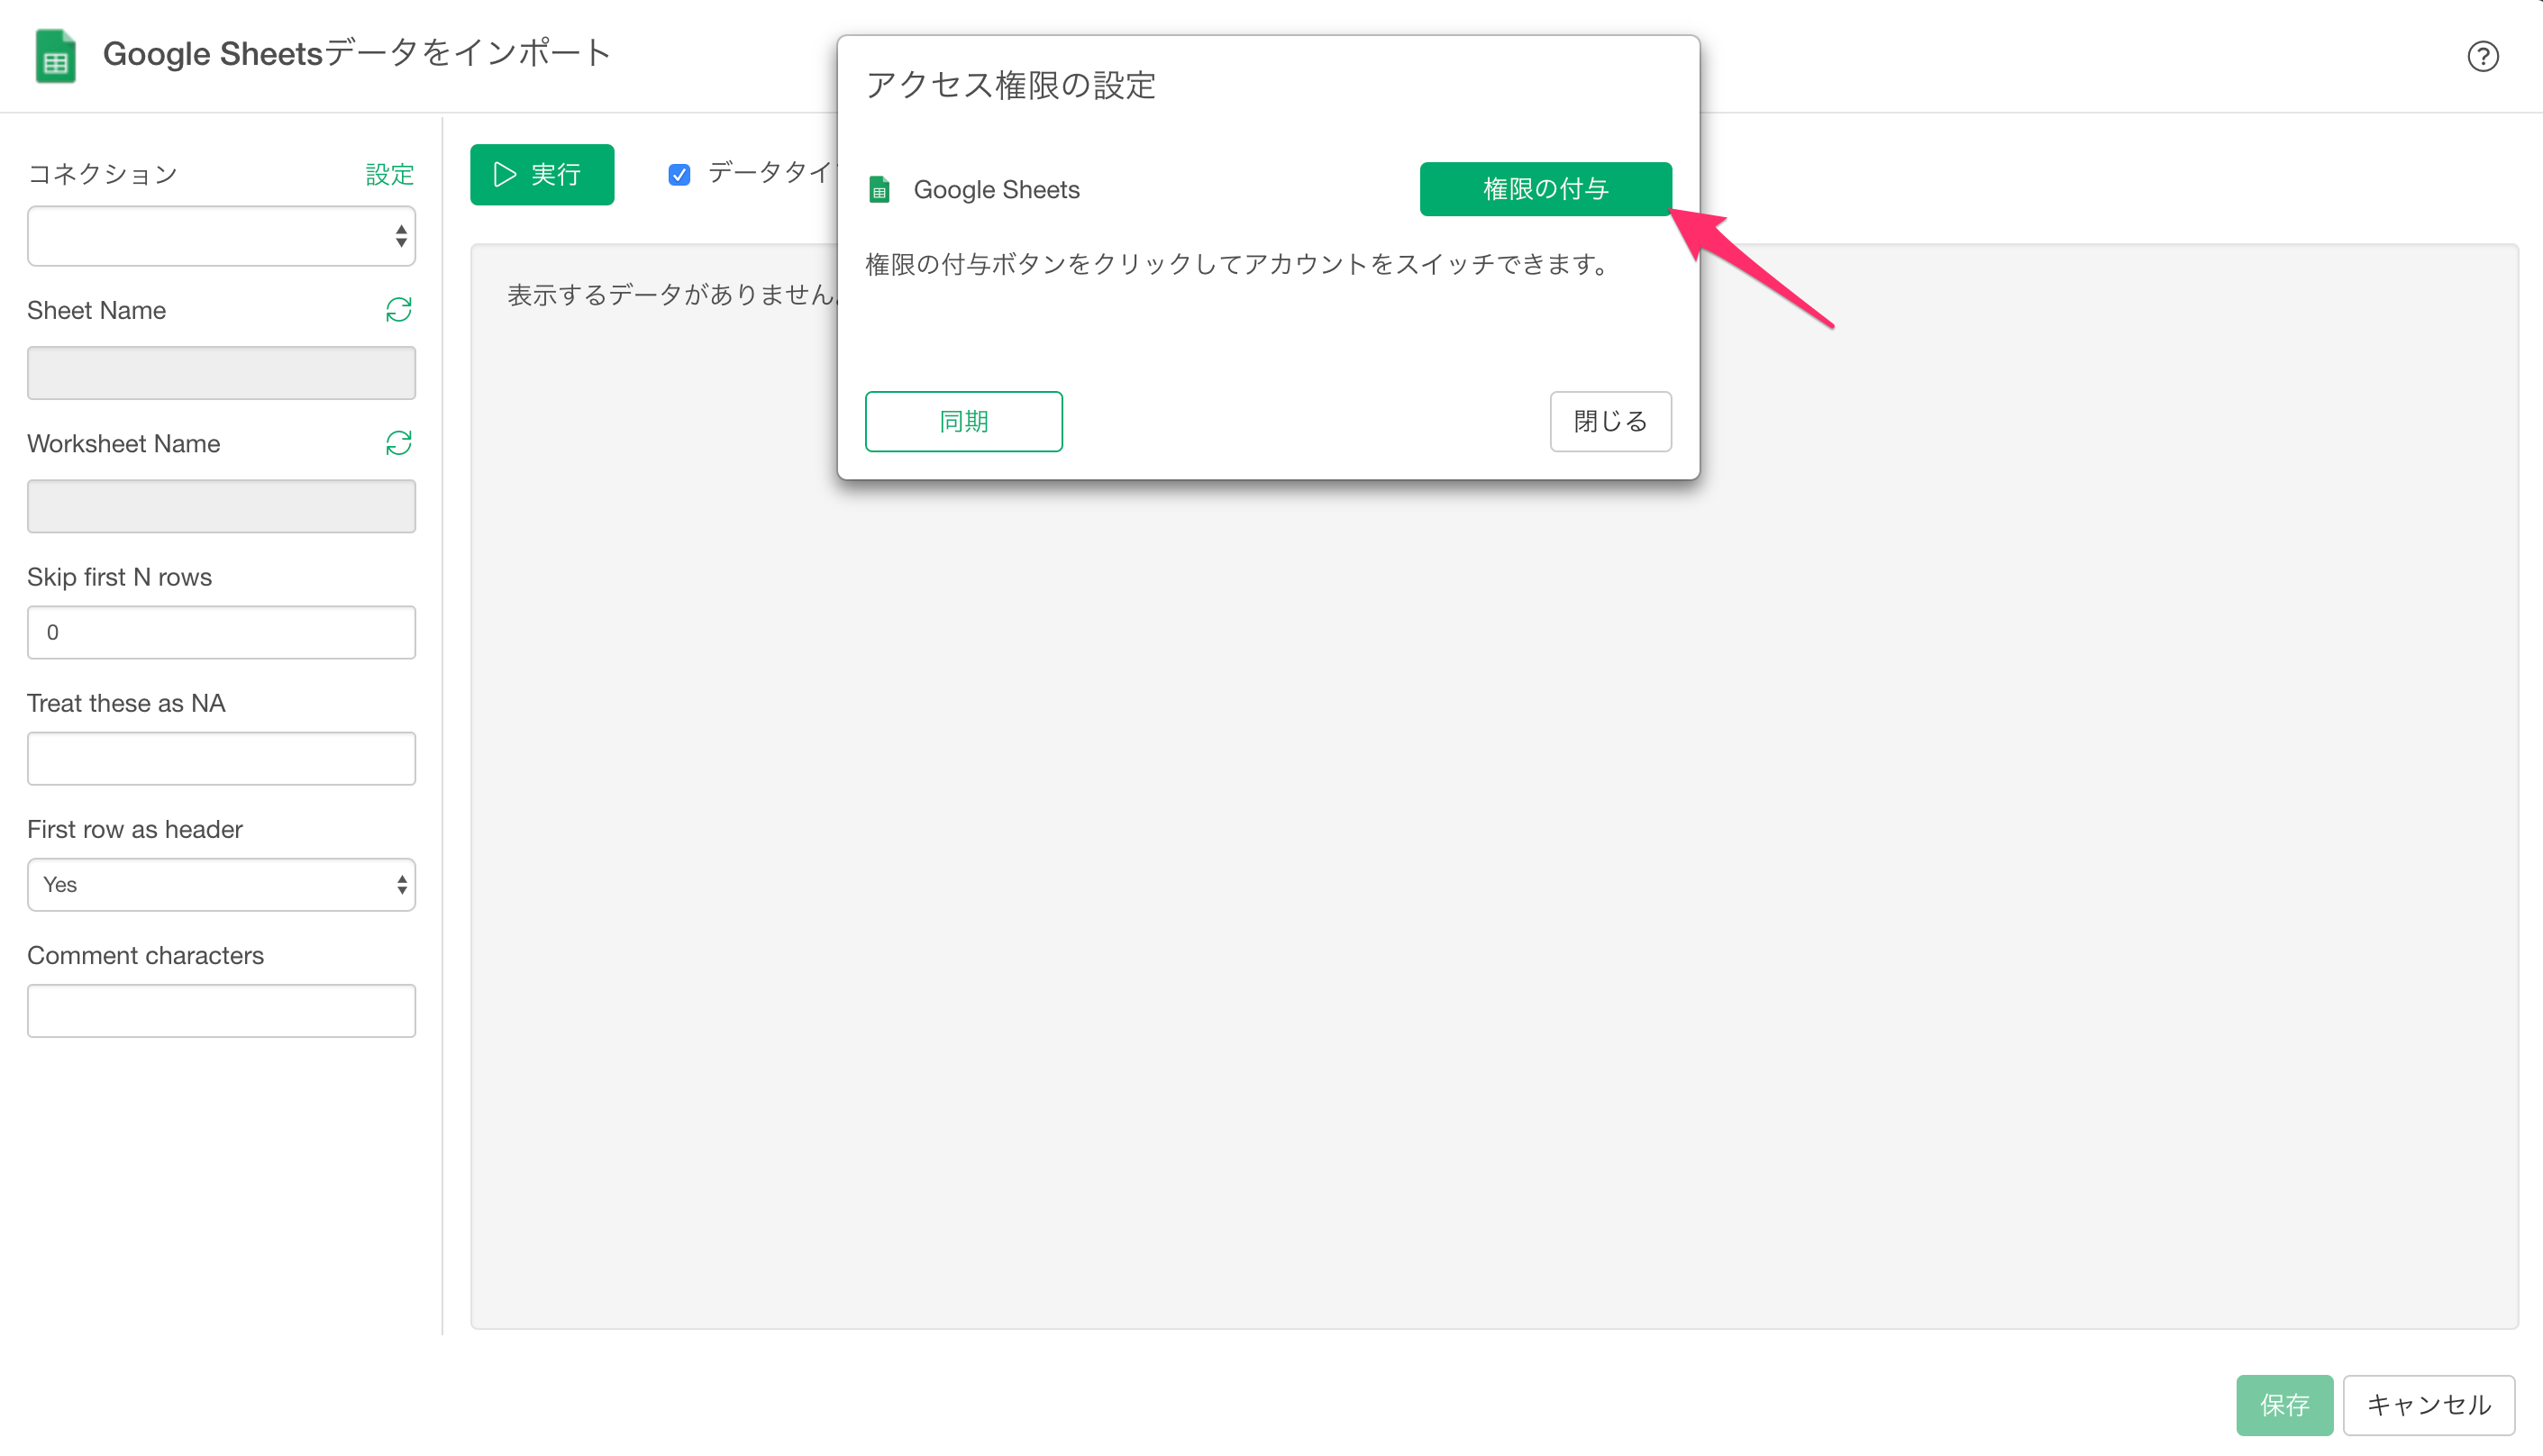Click the Treat these as NA label
The height and width of the screenshot is (1456, 2543).
[x=126, y=703]
